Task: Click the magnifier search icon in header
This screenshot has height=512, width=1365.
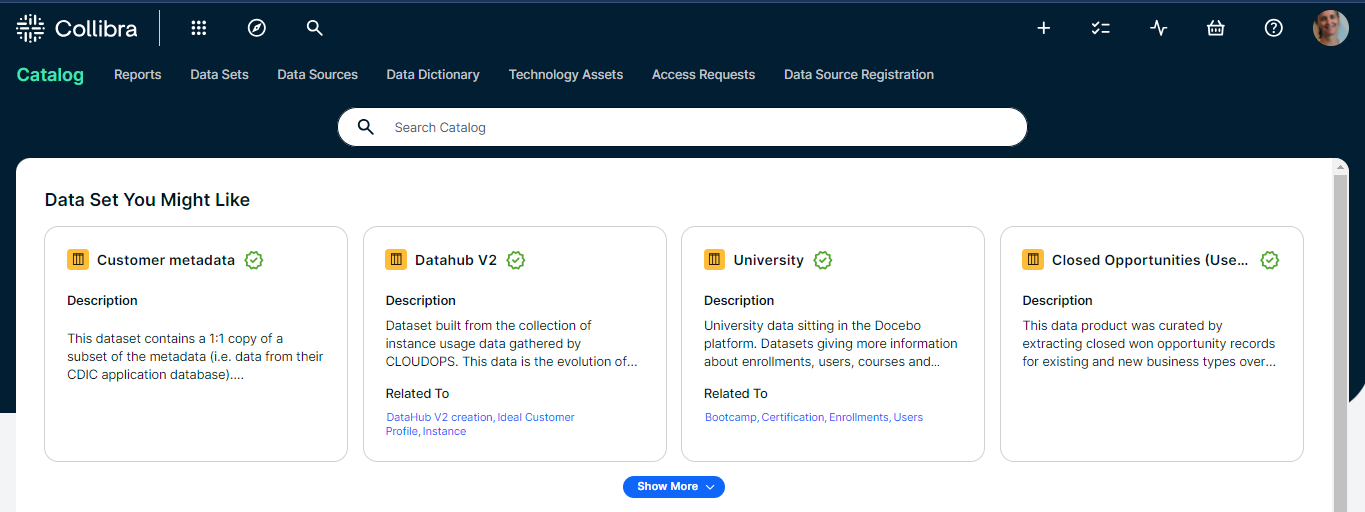Action: [x=315, y=28]
